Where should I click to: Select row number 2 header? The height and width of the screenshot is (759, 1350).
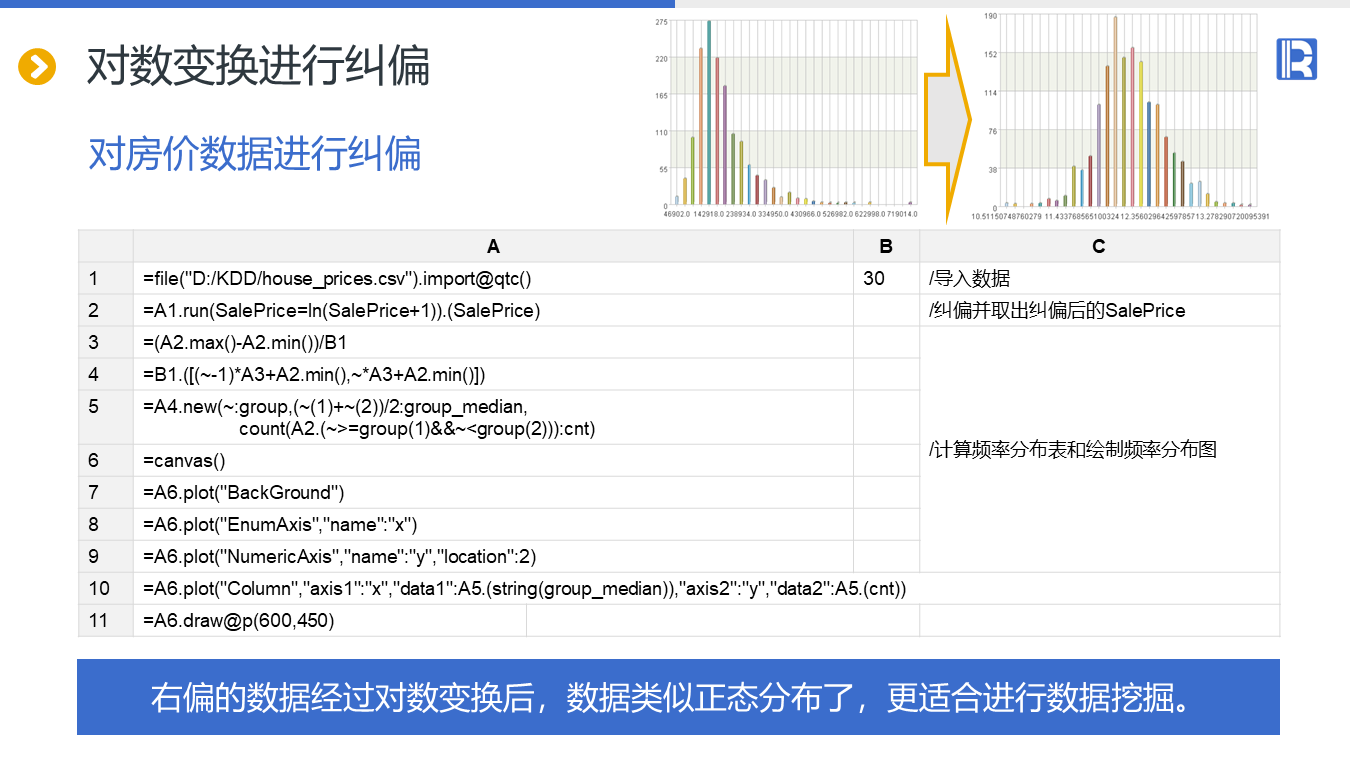pyautogui.click(x=105, y=310)
